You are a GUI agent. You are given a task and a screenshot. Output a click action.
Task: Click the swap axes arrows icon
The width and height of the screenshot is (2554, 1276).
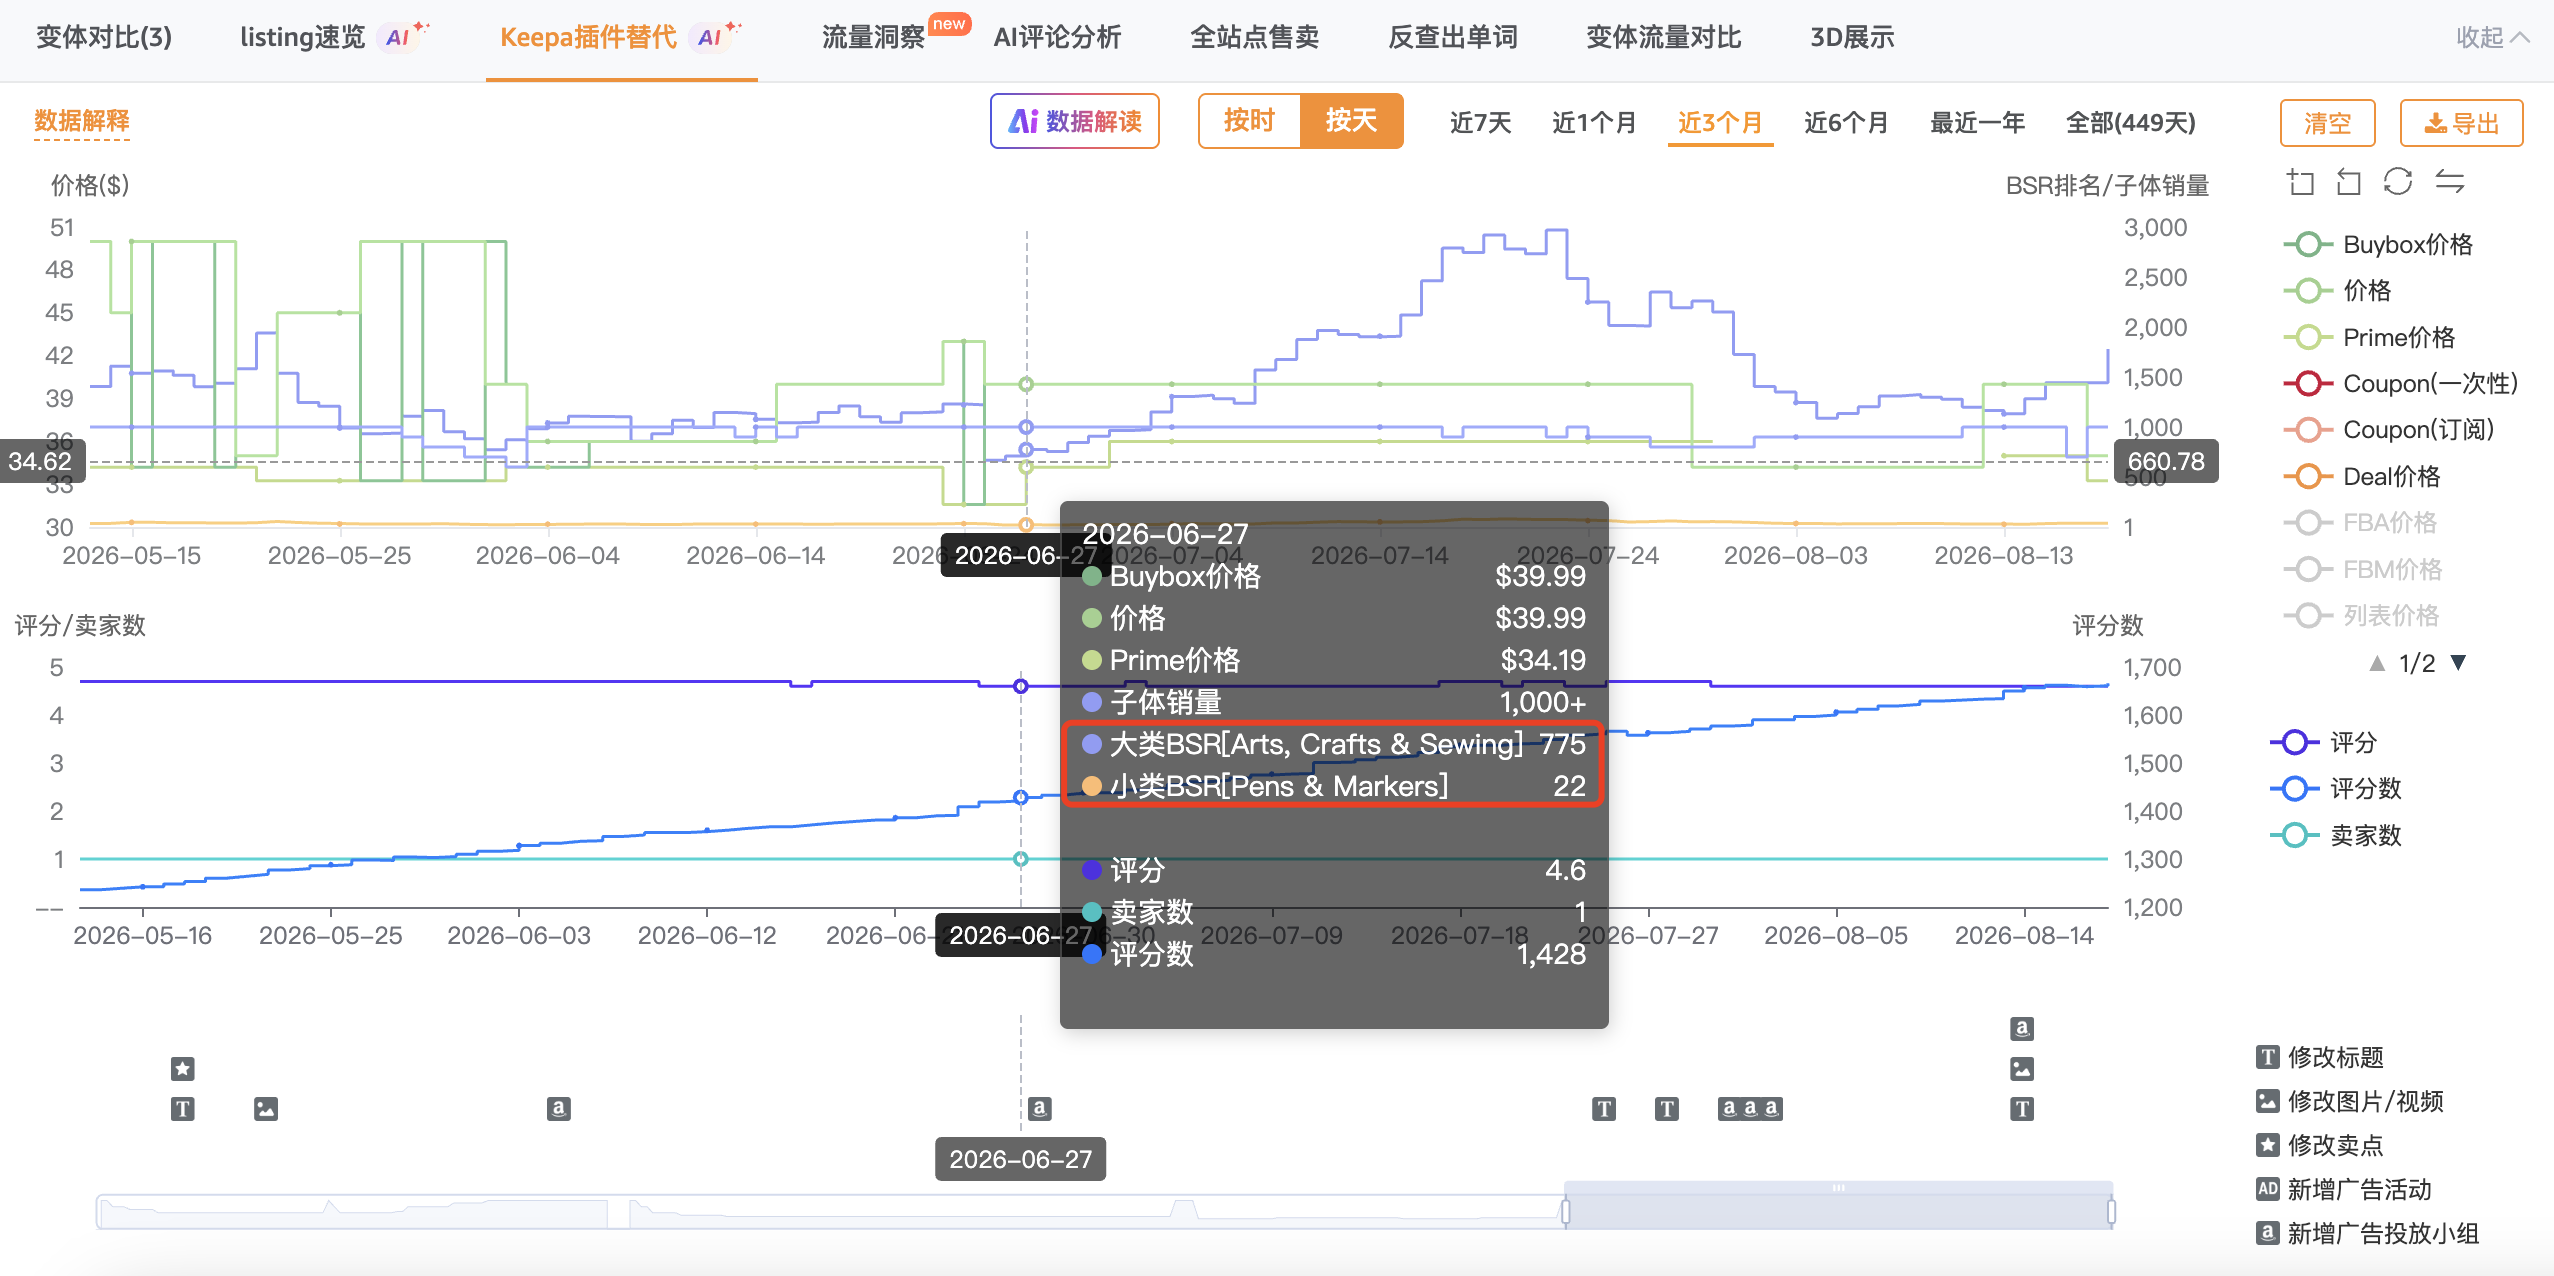click(2449, 182)
